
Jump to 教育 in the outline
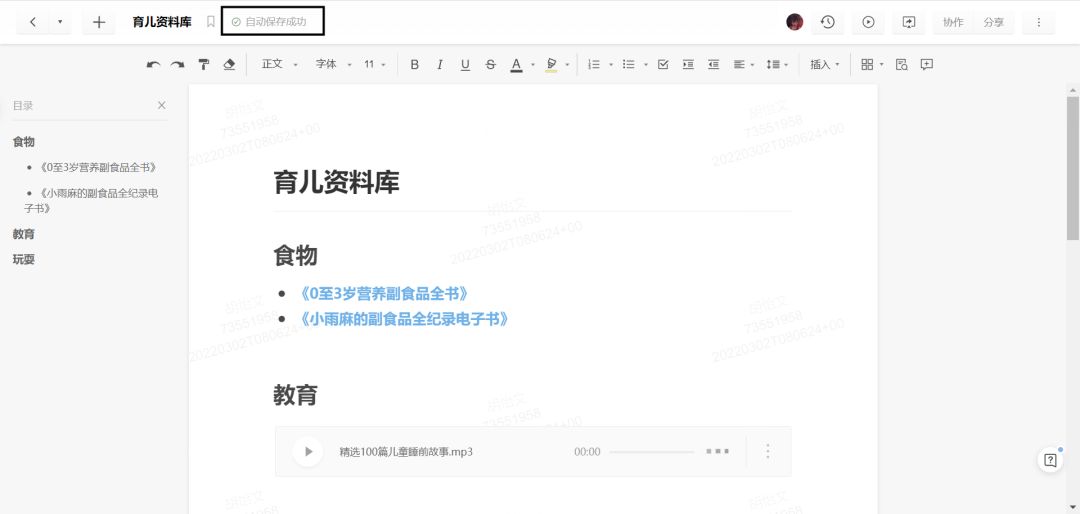[x=23, y=234]
